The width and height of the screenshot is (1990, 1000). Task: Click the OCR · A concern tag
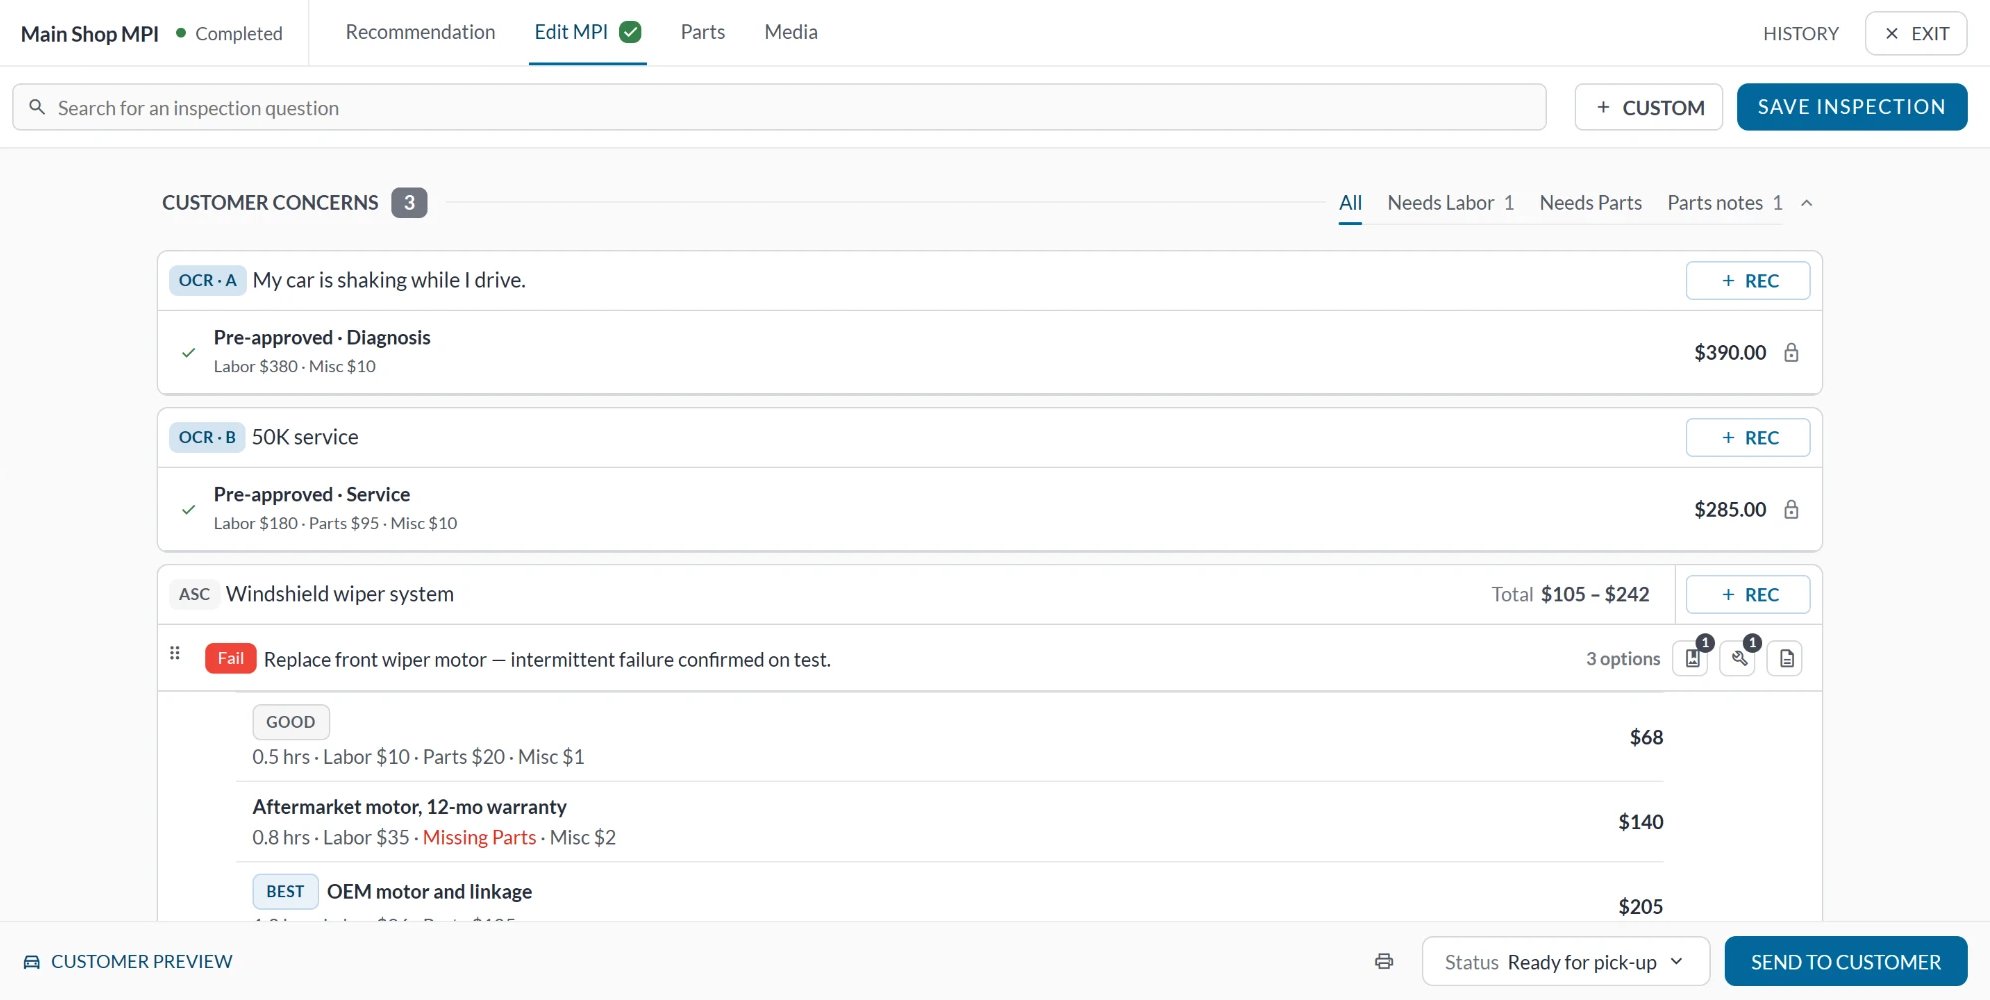coord(207,280)
